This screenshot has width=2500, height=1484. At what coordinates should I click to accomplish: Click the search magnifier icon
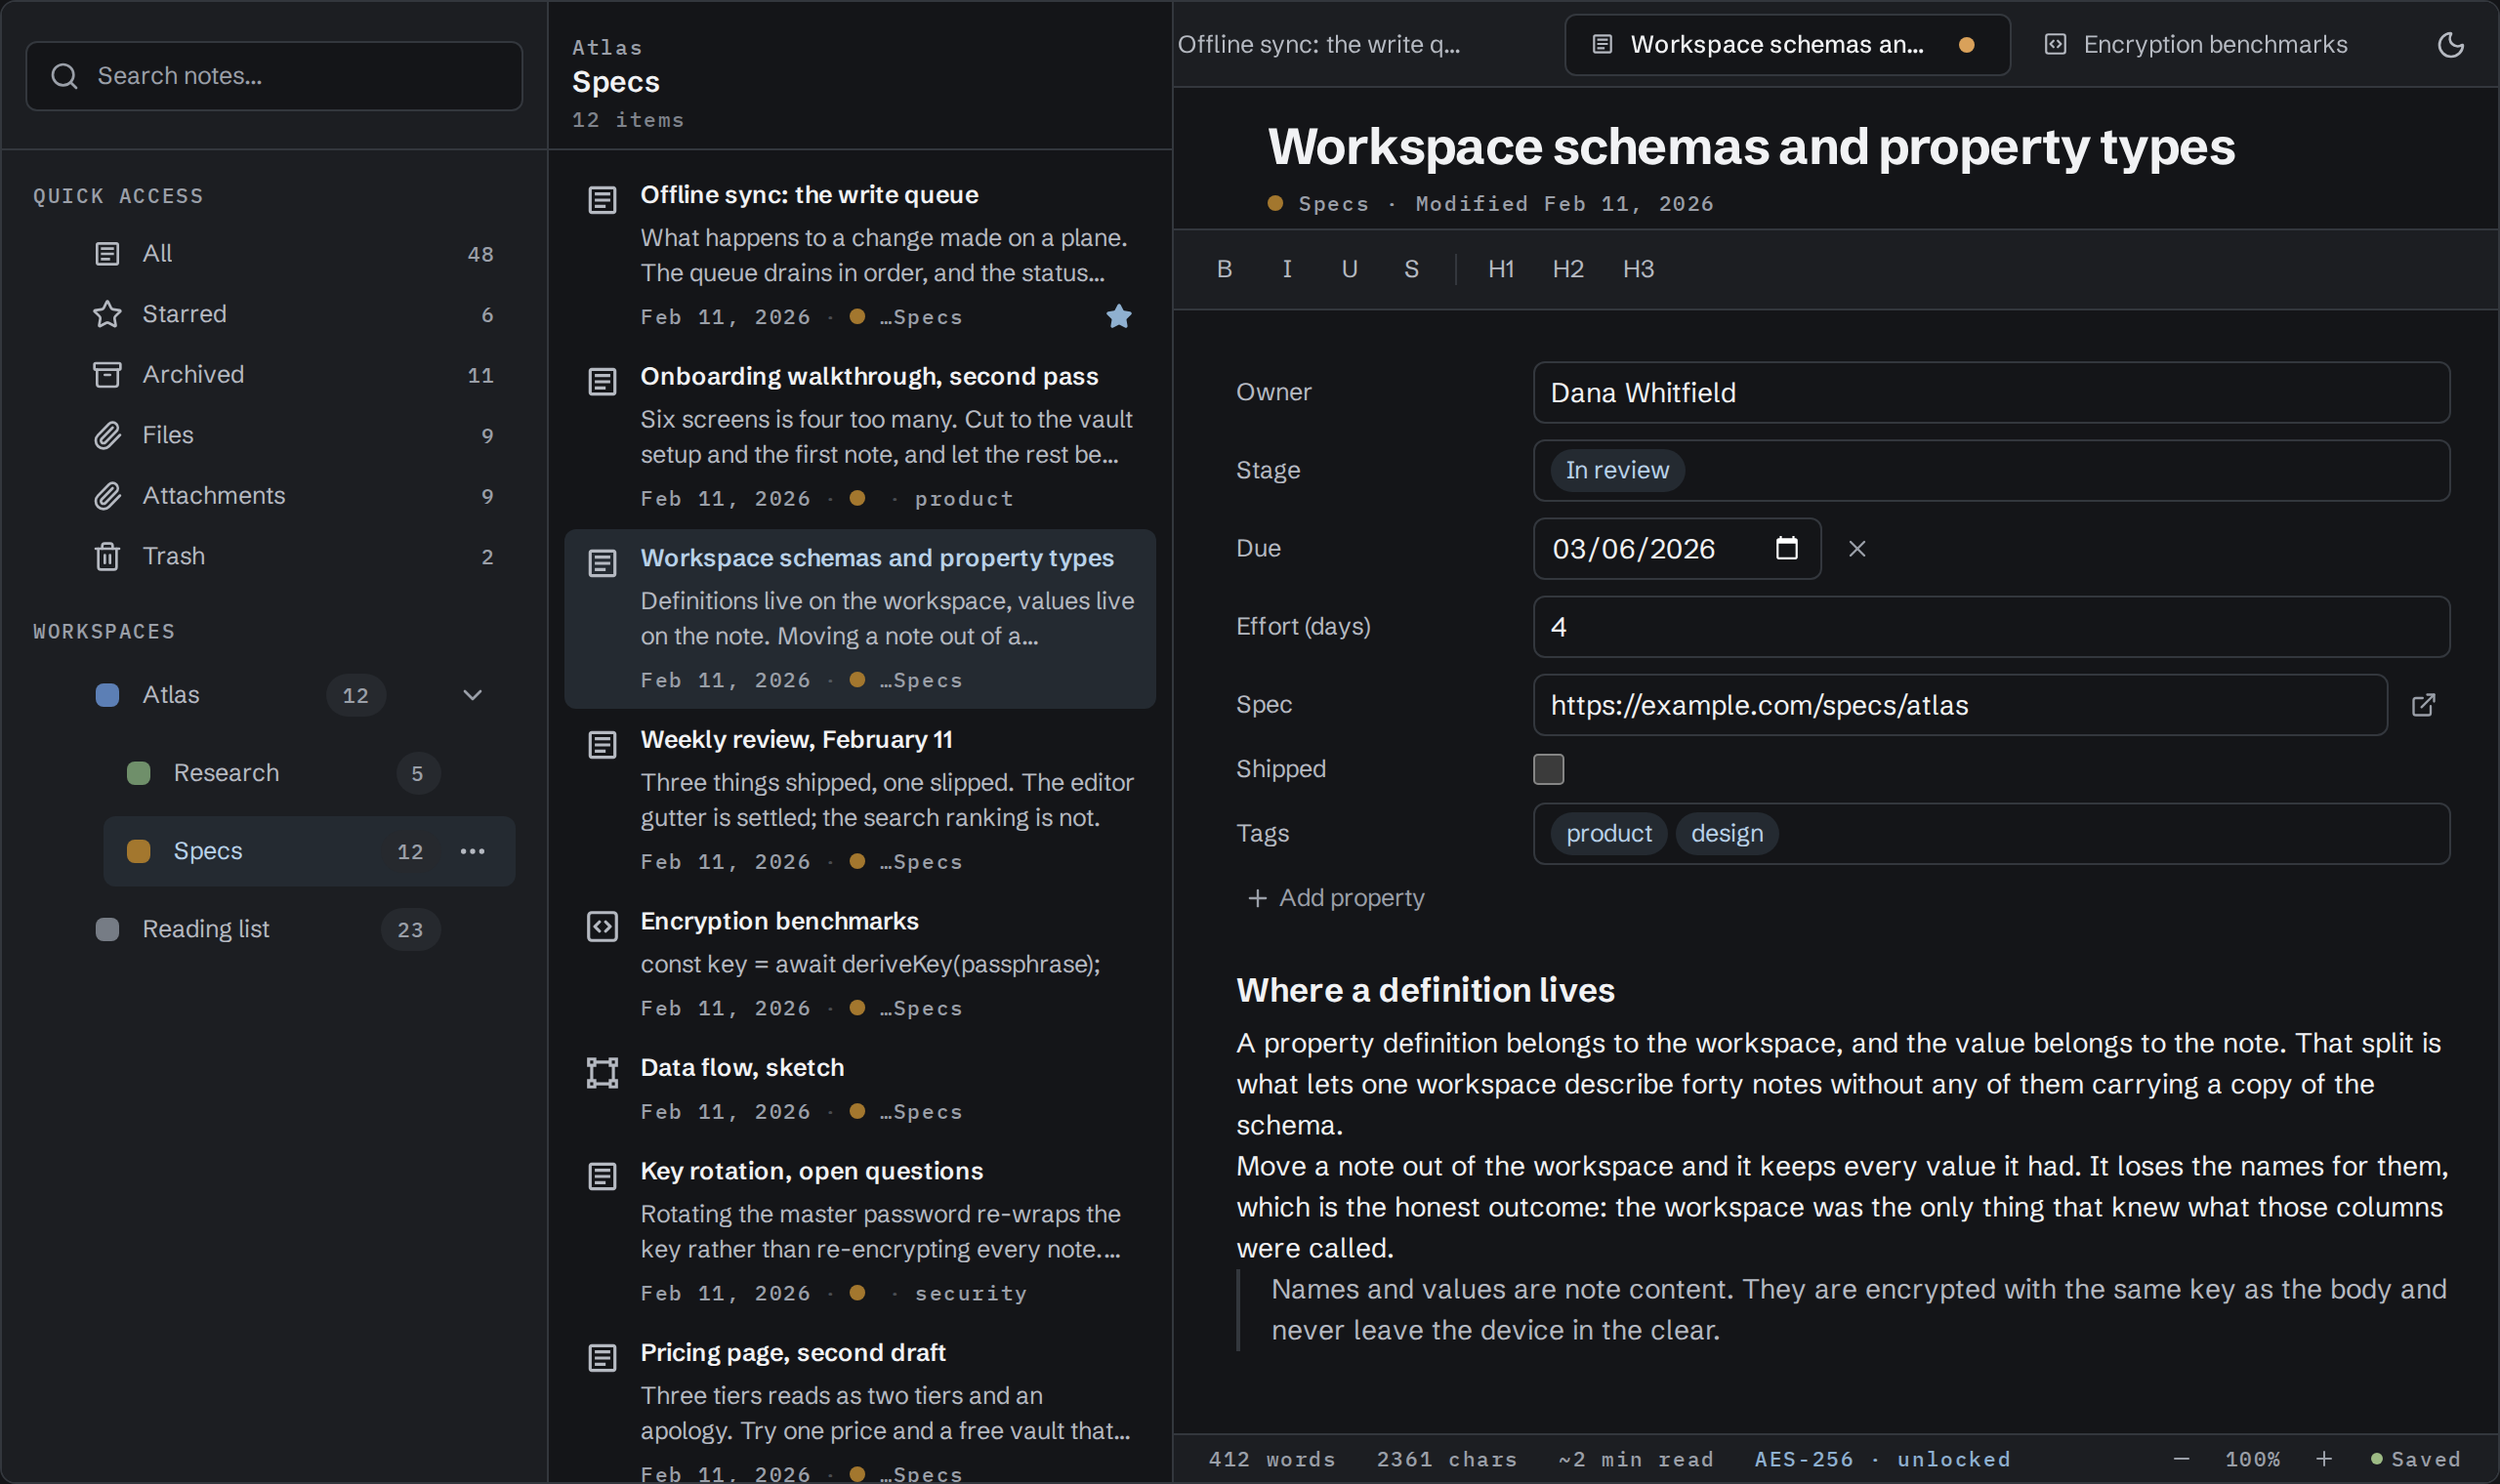coord(64,76)
